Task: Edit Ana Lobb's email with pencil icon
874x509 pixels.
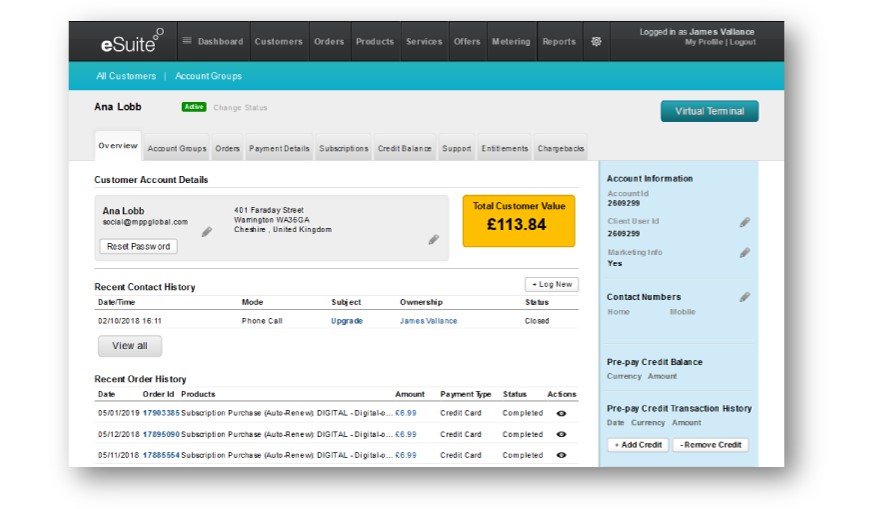Action: point(207,231)
